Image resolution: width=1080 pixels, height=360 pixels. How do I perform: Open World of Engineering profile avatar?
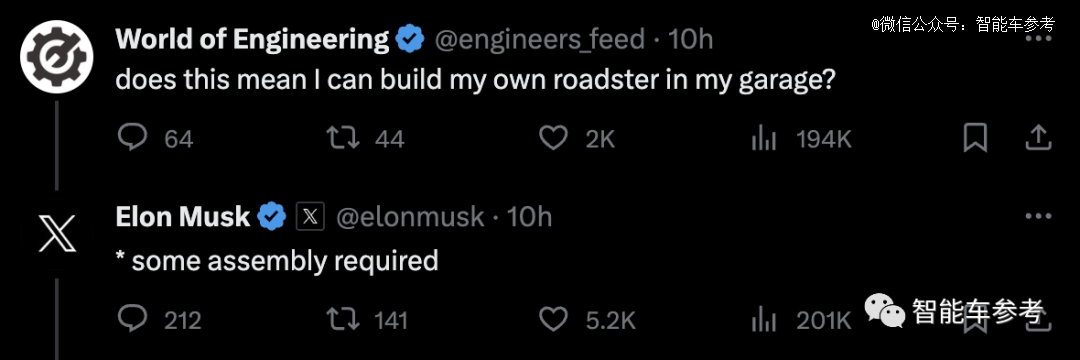coord(56,57)
